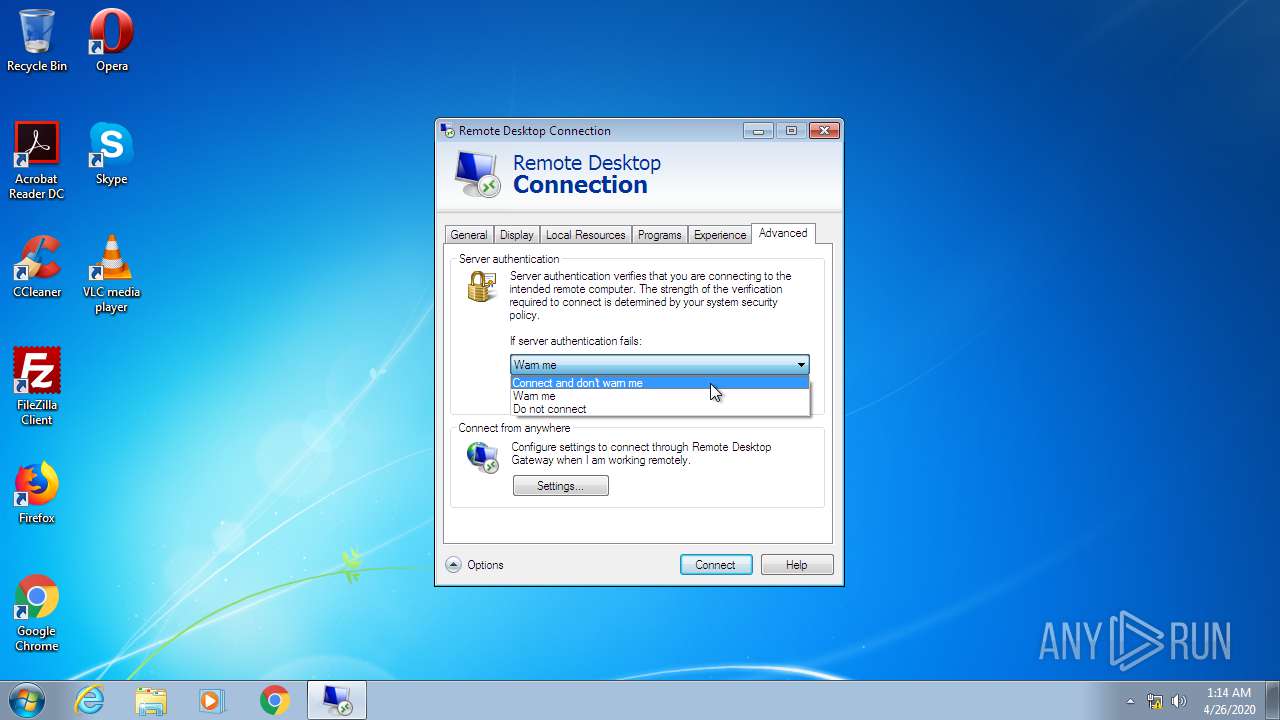Select the Advanced tab
1280x720 pixels.
point(783,233)
